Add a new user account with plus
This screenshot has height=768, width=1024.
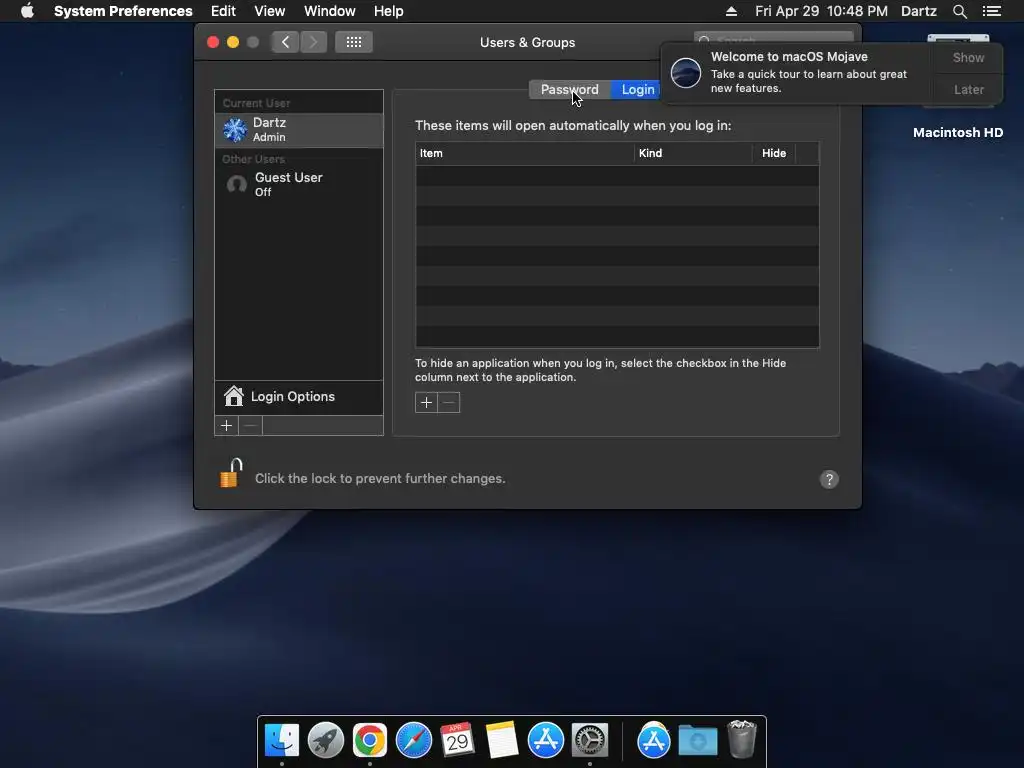[x=227, y=426]
